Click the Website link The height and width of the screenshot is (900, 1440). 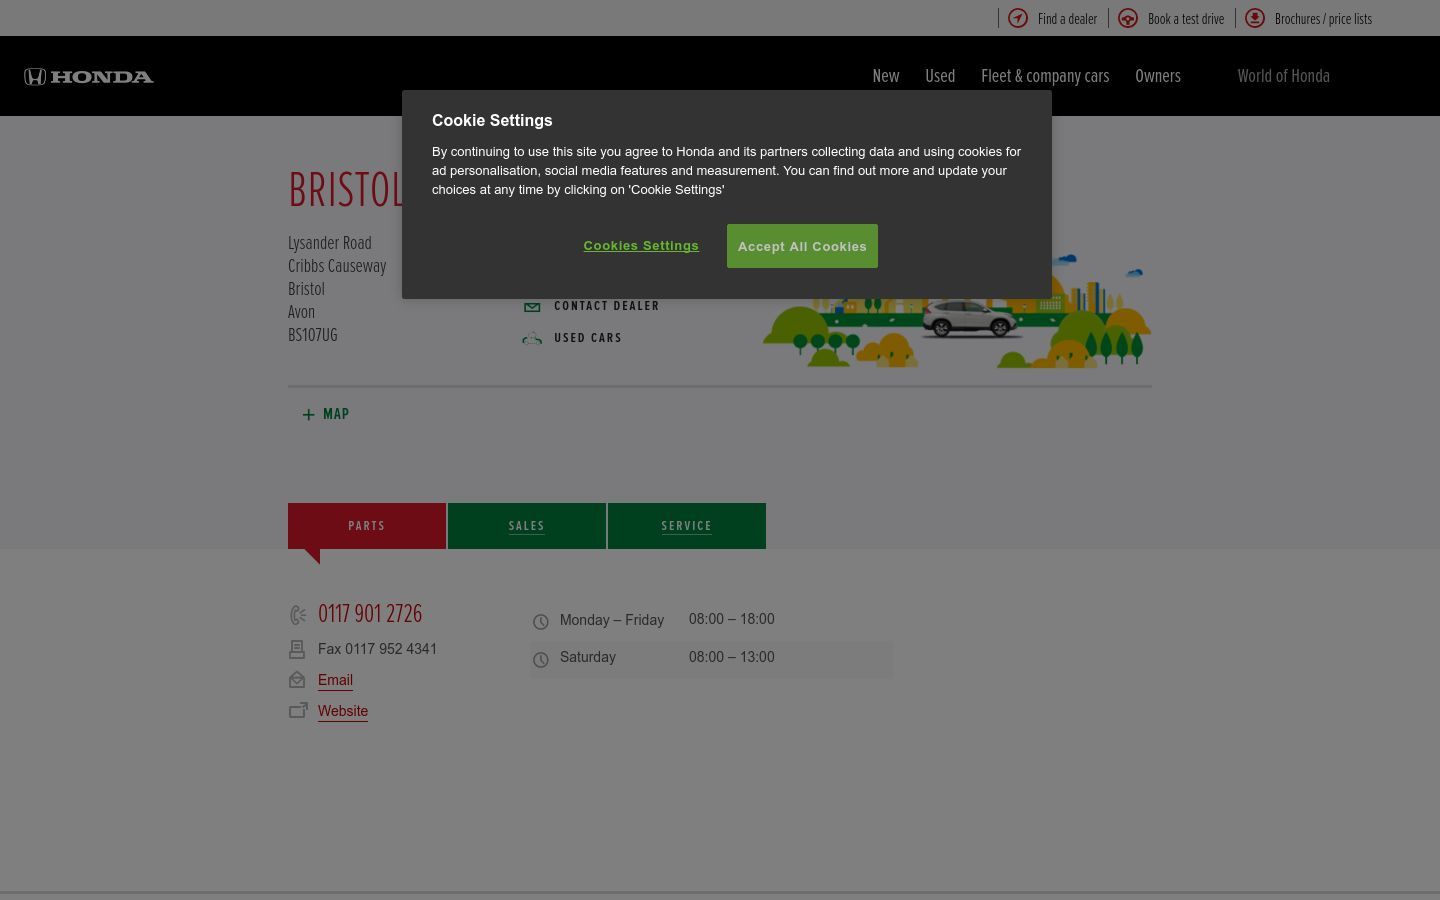343,711
